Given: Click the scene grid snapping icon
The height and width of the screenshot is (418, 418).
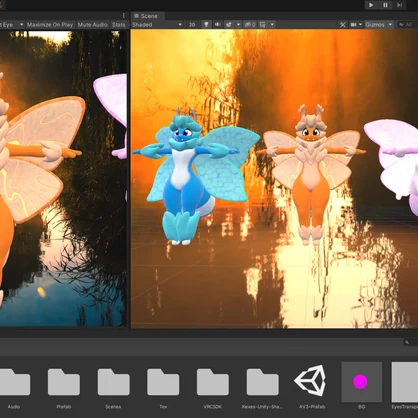Looking at the screenshot, I should pyautogui.click(x=263, y=25).
